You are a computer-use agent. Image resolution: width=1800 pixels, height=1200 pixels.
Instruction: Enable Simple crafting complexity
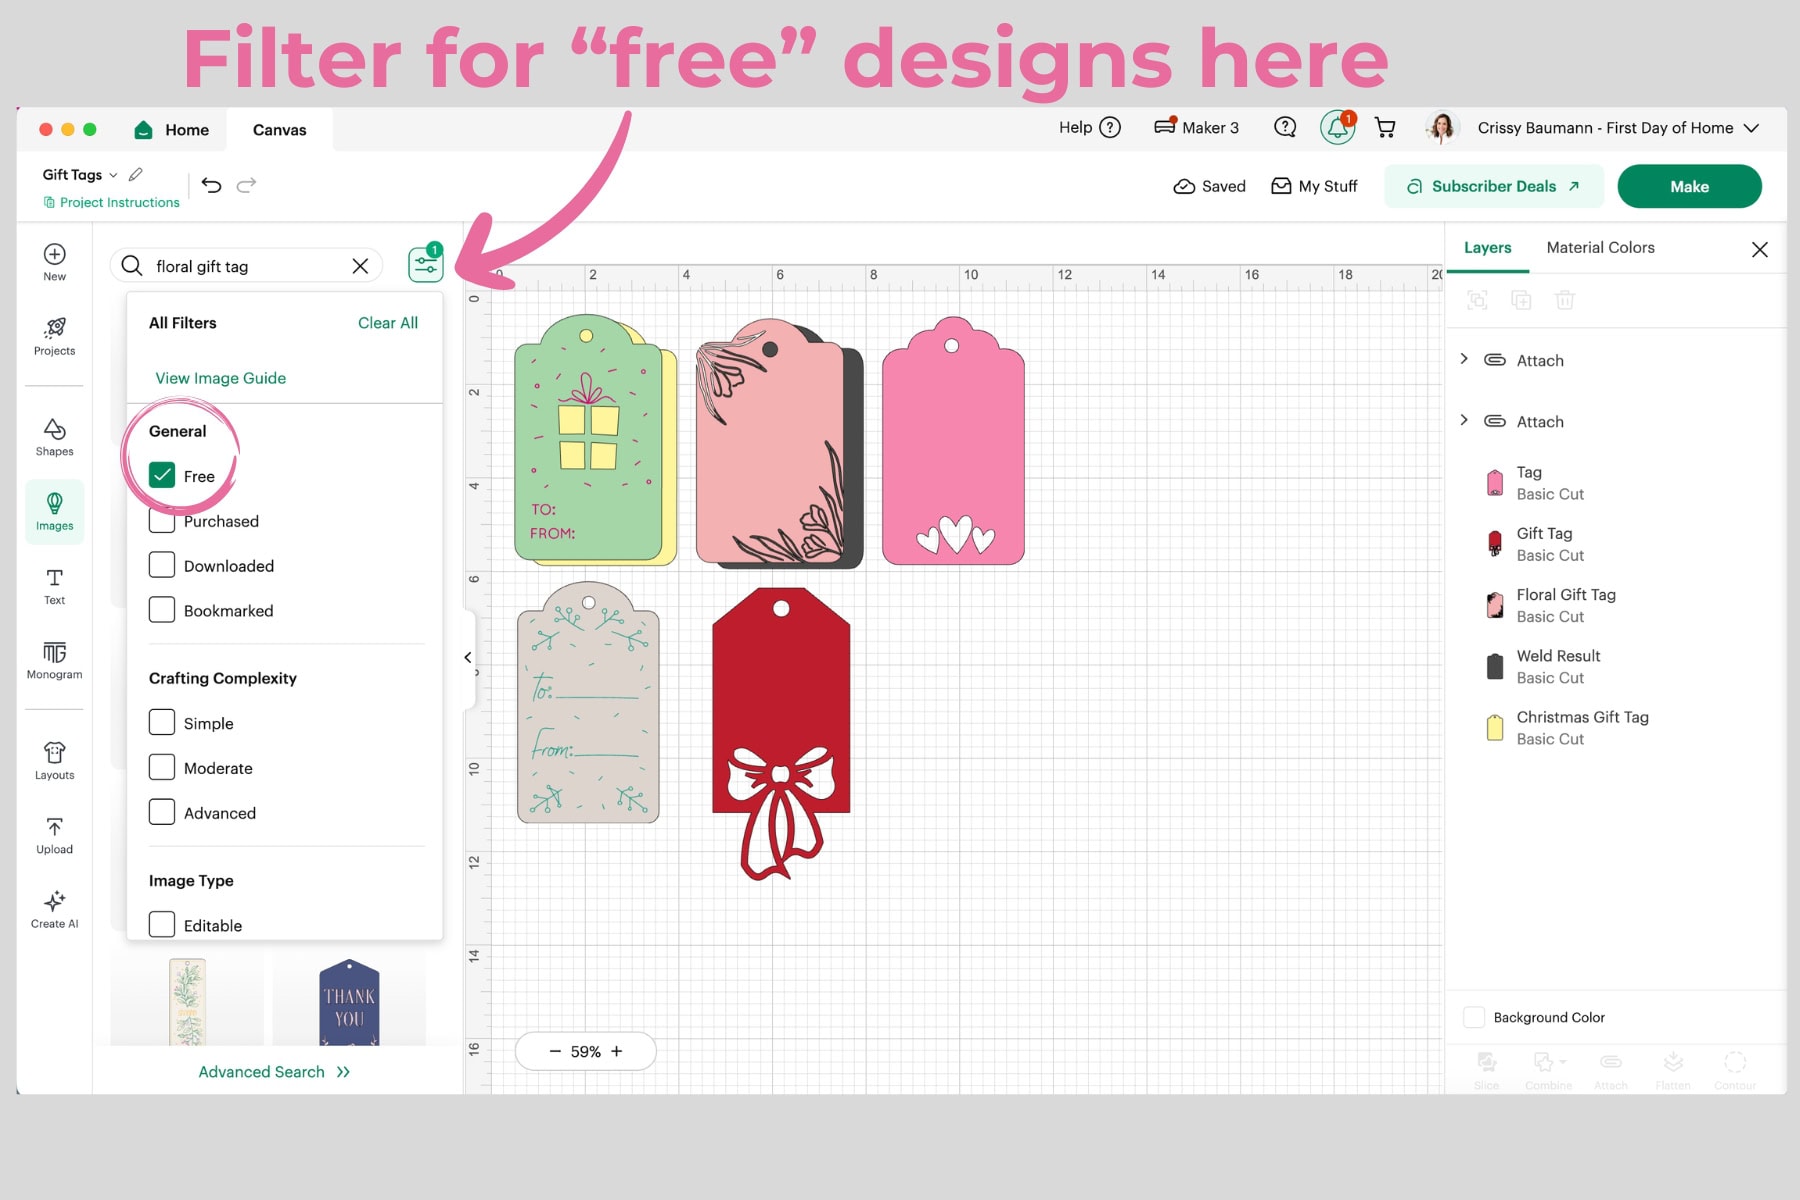coord(162,722)
